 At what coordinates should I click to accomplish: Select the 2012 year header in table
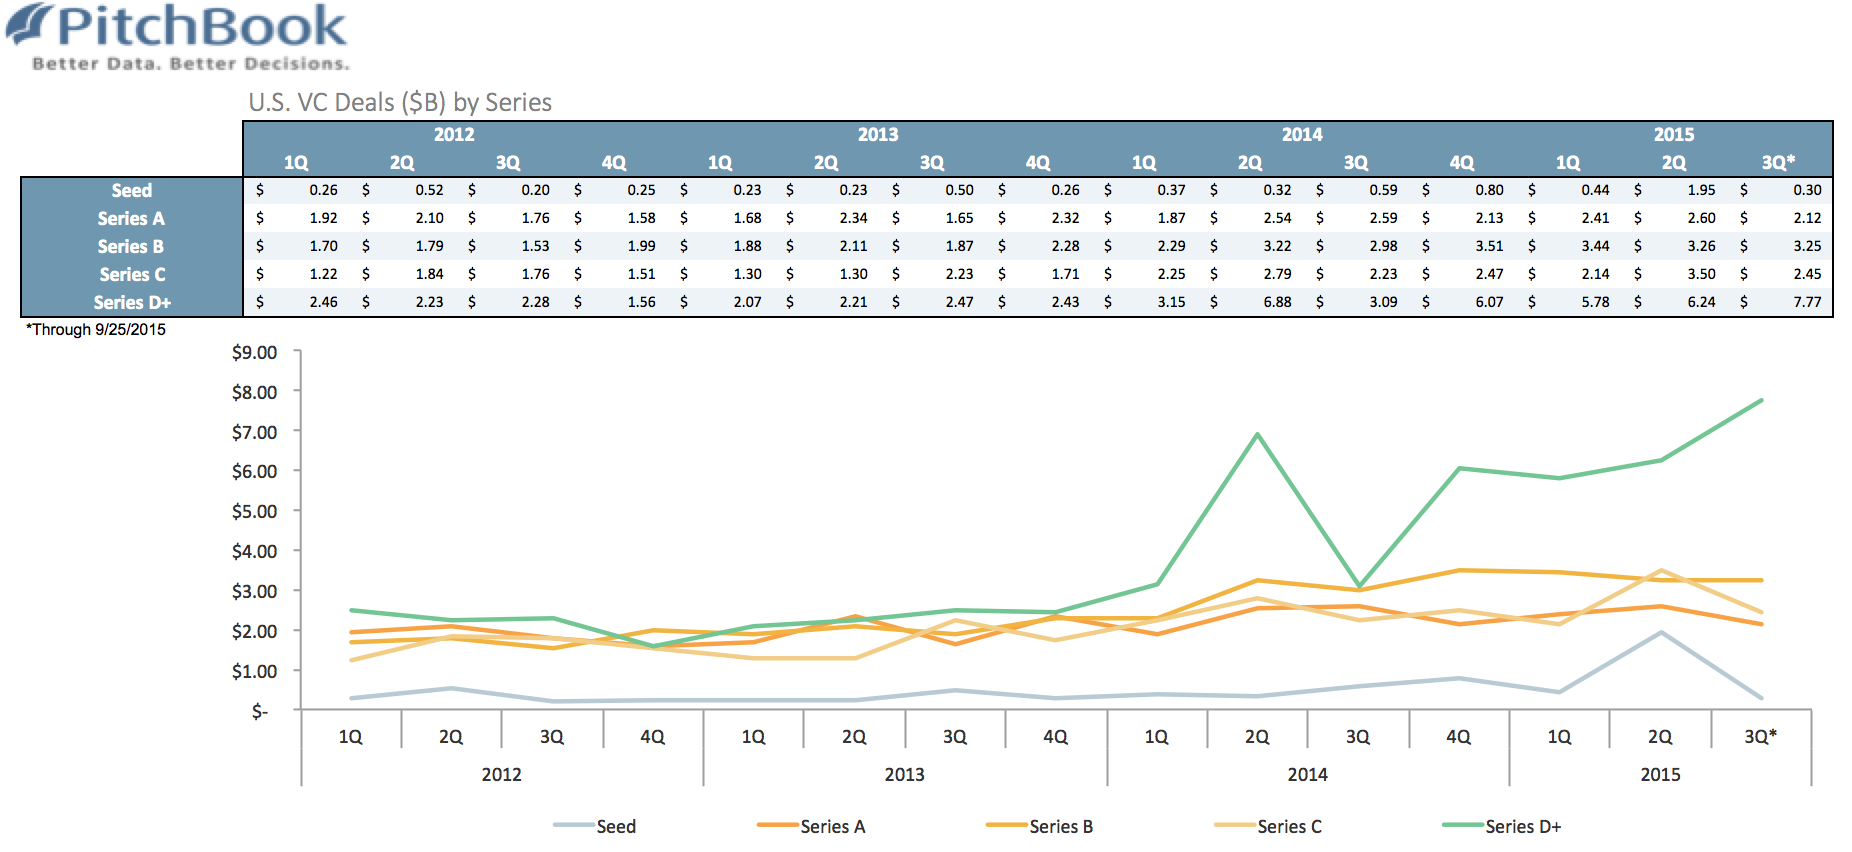(454, 134)
